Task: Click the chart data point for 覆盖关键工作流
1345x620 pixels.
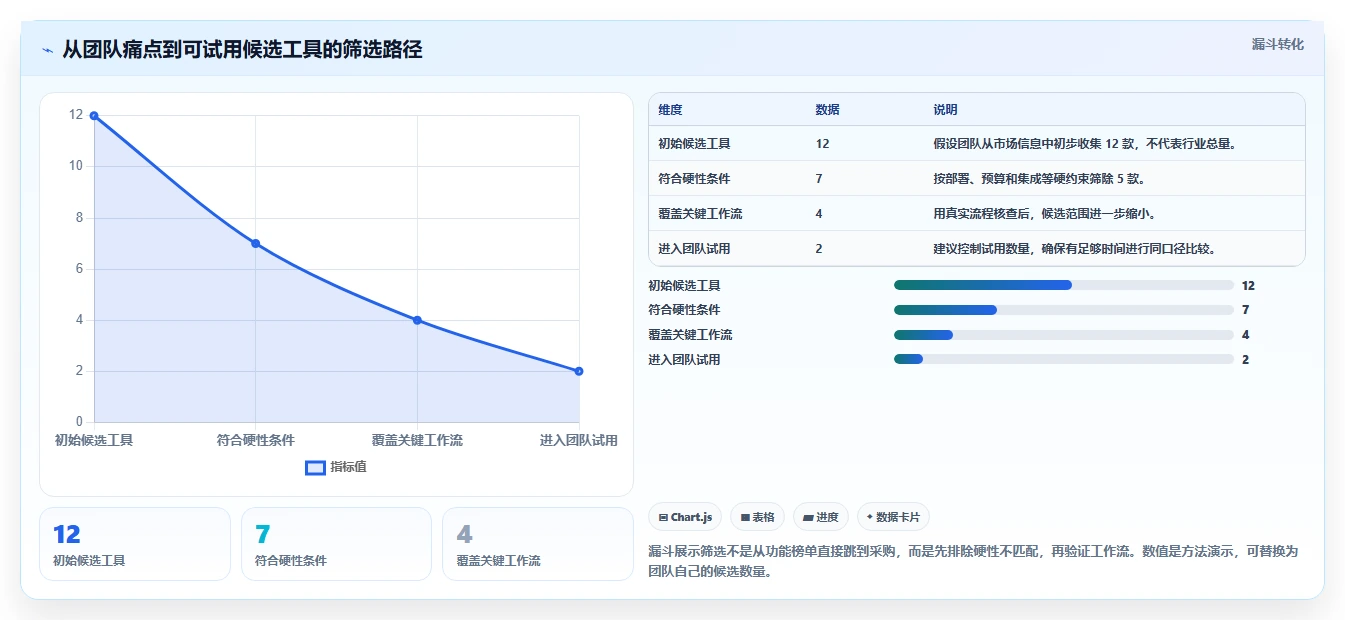Action: point(417,320)
